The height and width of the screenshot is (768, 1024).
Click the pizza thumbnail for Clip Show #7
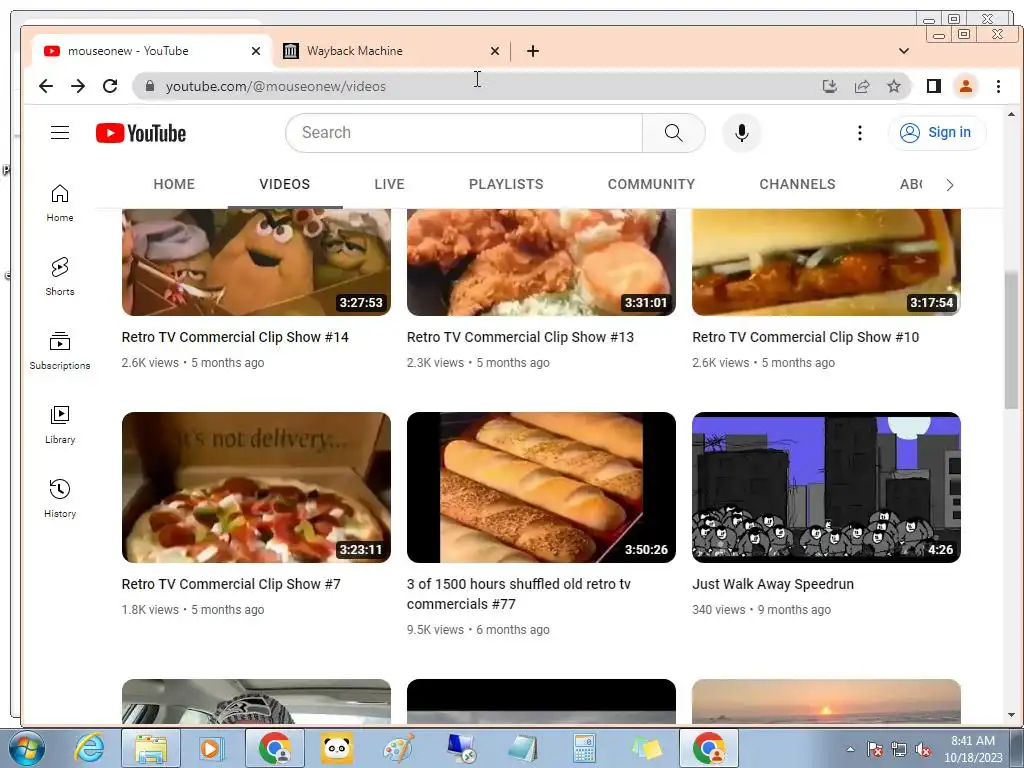click(256, 487)
